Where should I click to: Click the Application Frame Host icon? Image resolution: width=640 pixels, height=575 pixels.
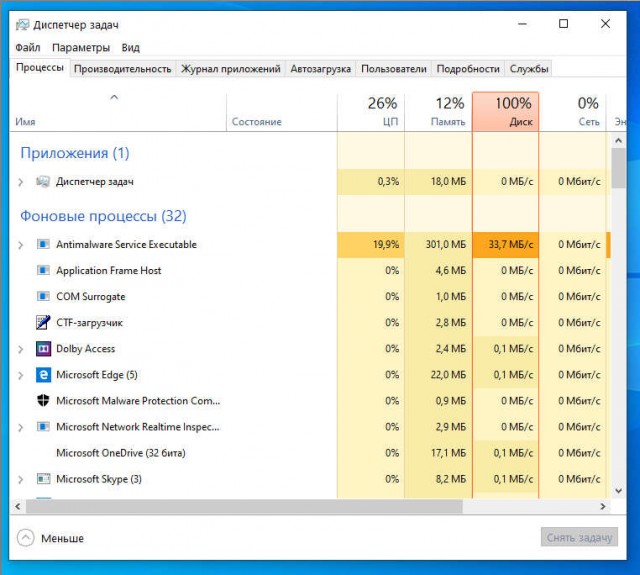click(43, 271)
